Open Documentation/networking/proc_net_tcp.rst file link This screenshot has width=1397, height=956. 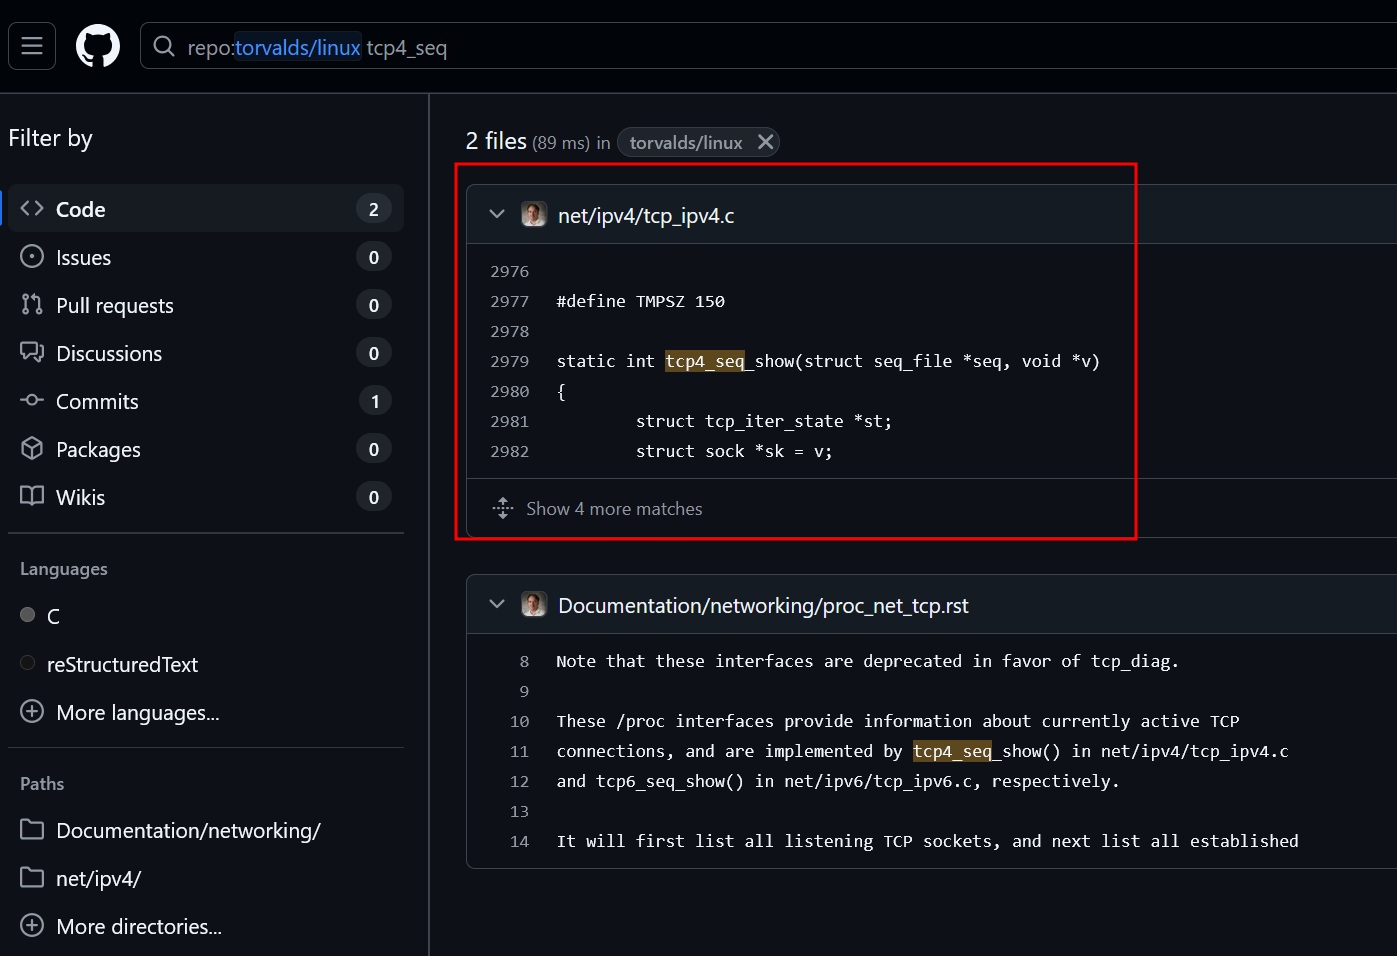[763, 605]
